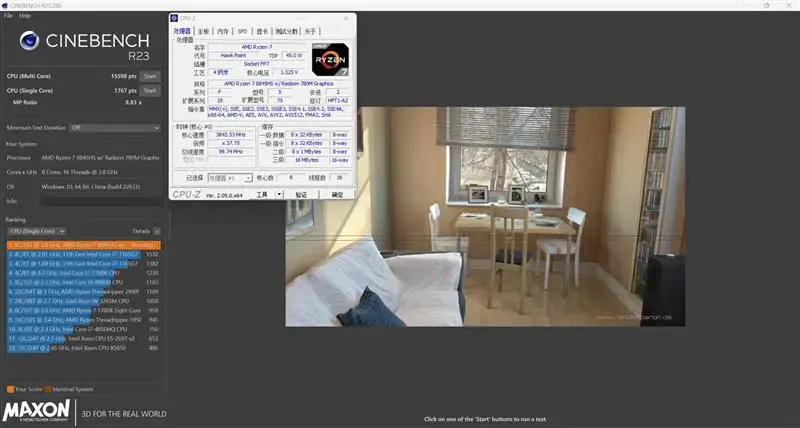This screenshot has height=428, width=800.
Task: Select the Threadripper 1950 ranking row
Action: pyautogui.click(x=84, y=320)
